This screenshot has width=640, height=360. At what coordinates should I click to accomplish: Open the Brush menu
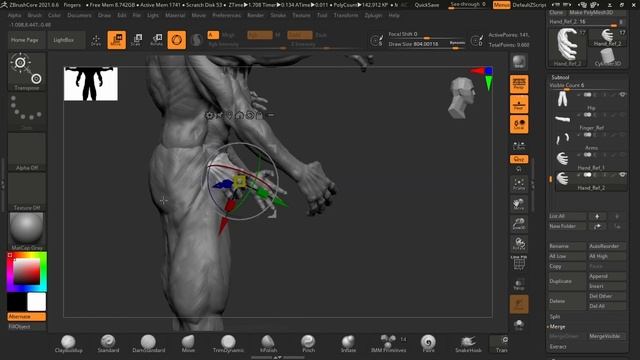coord(35,15)
